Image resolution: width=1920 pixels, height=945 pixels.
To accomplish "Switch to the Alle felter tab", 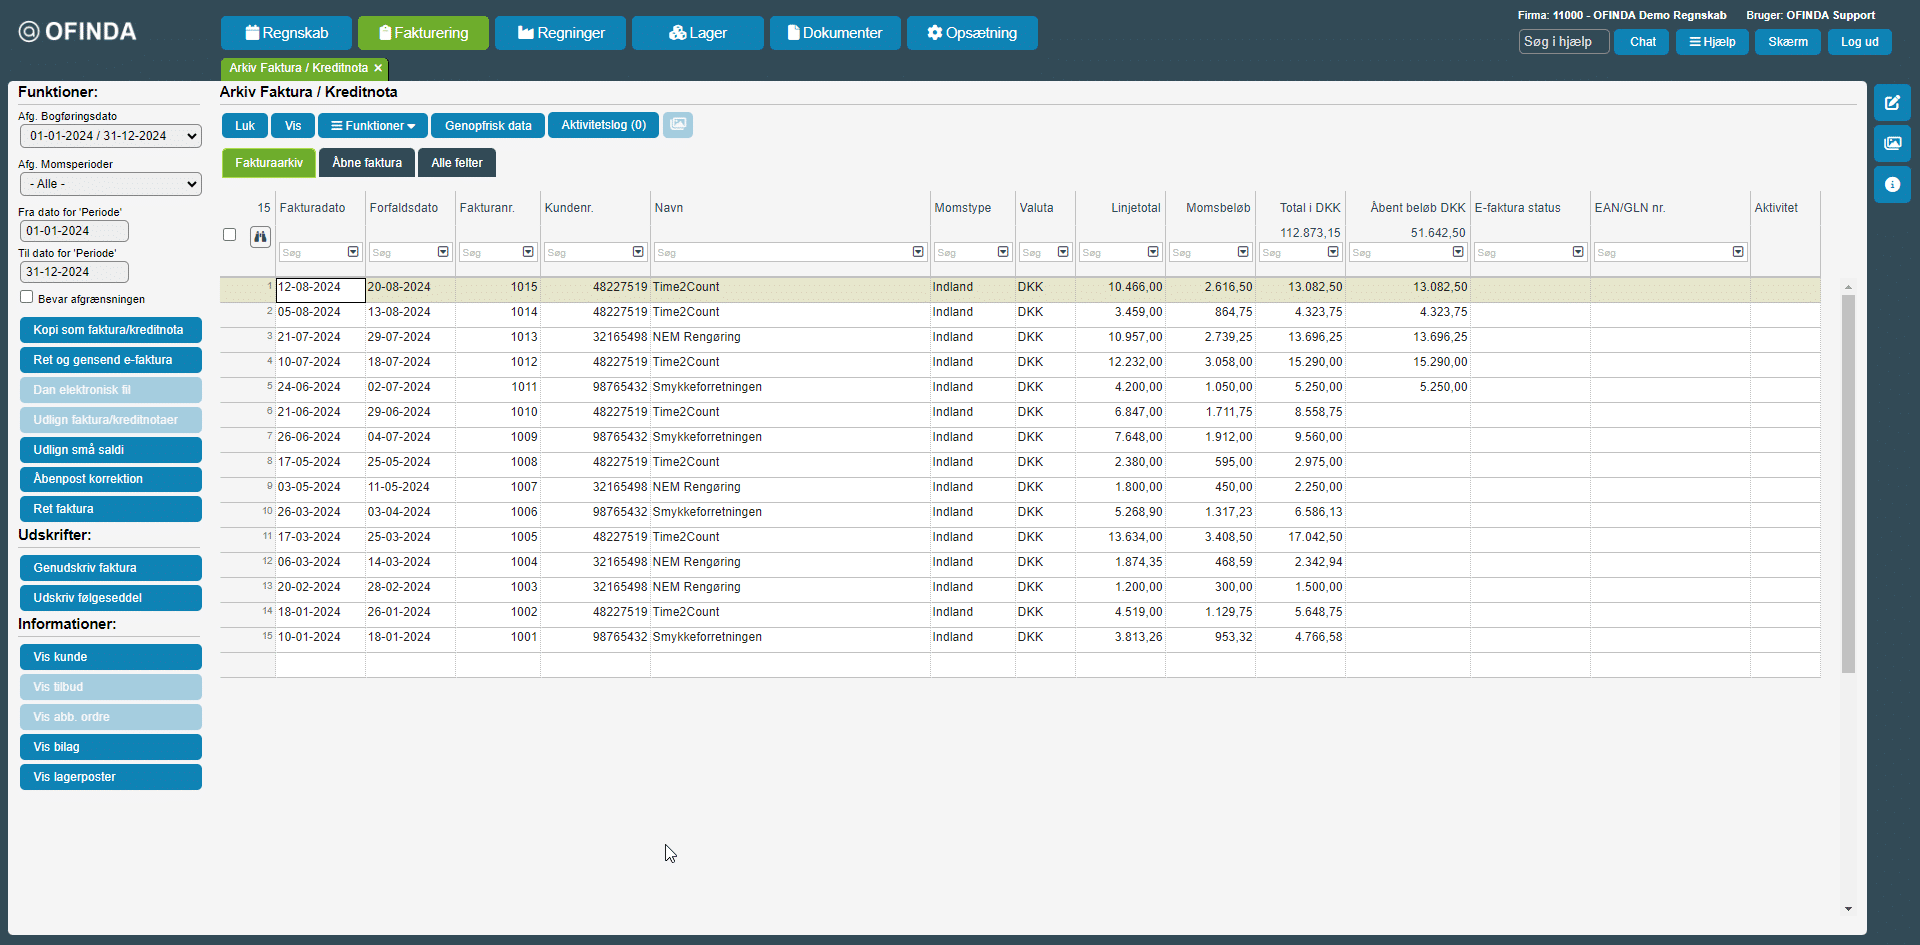I will [456, 163].
